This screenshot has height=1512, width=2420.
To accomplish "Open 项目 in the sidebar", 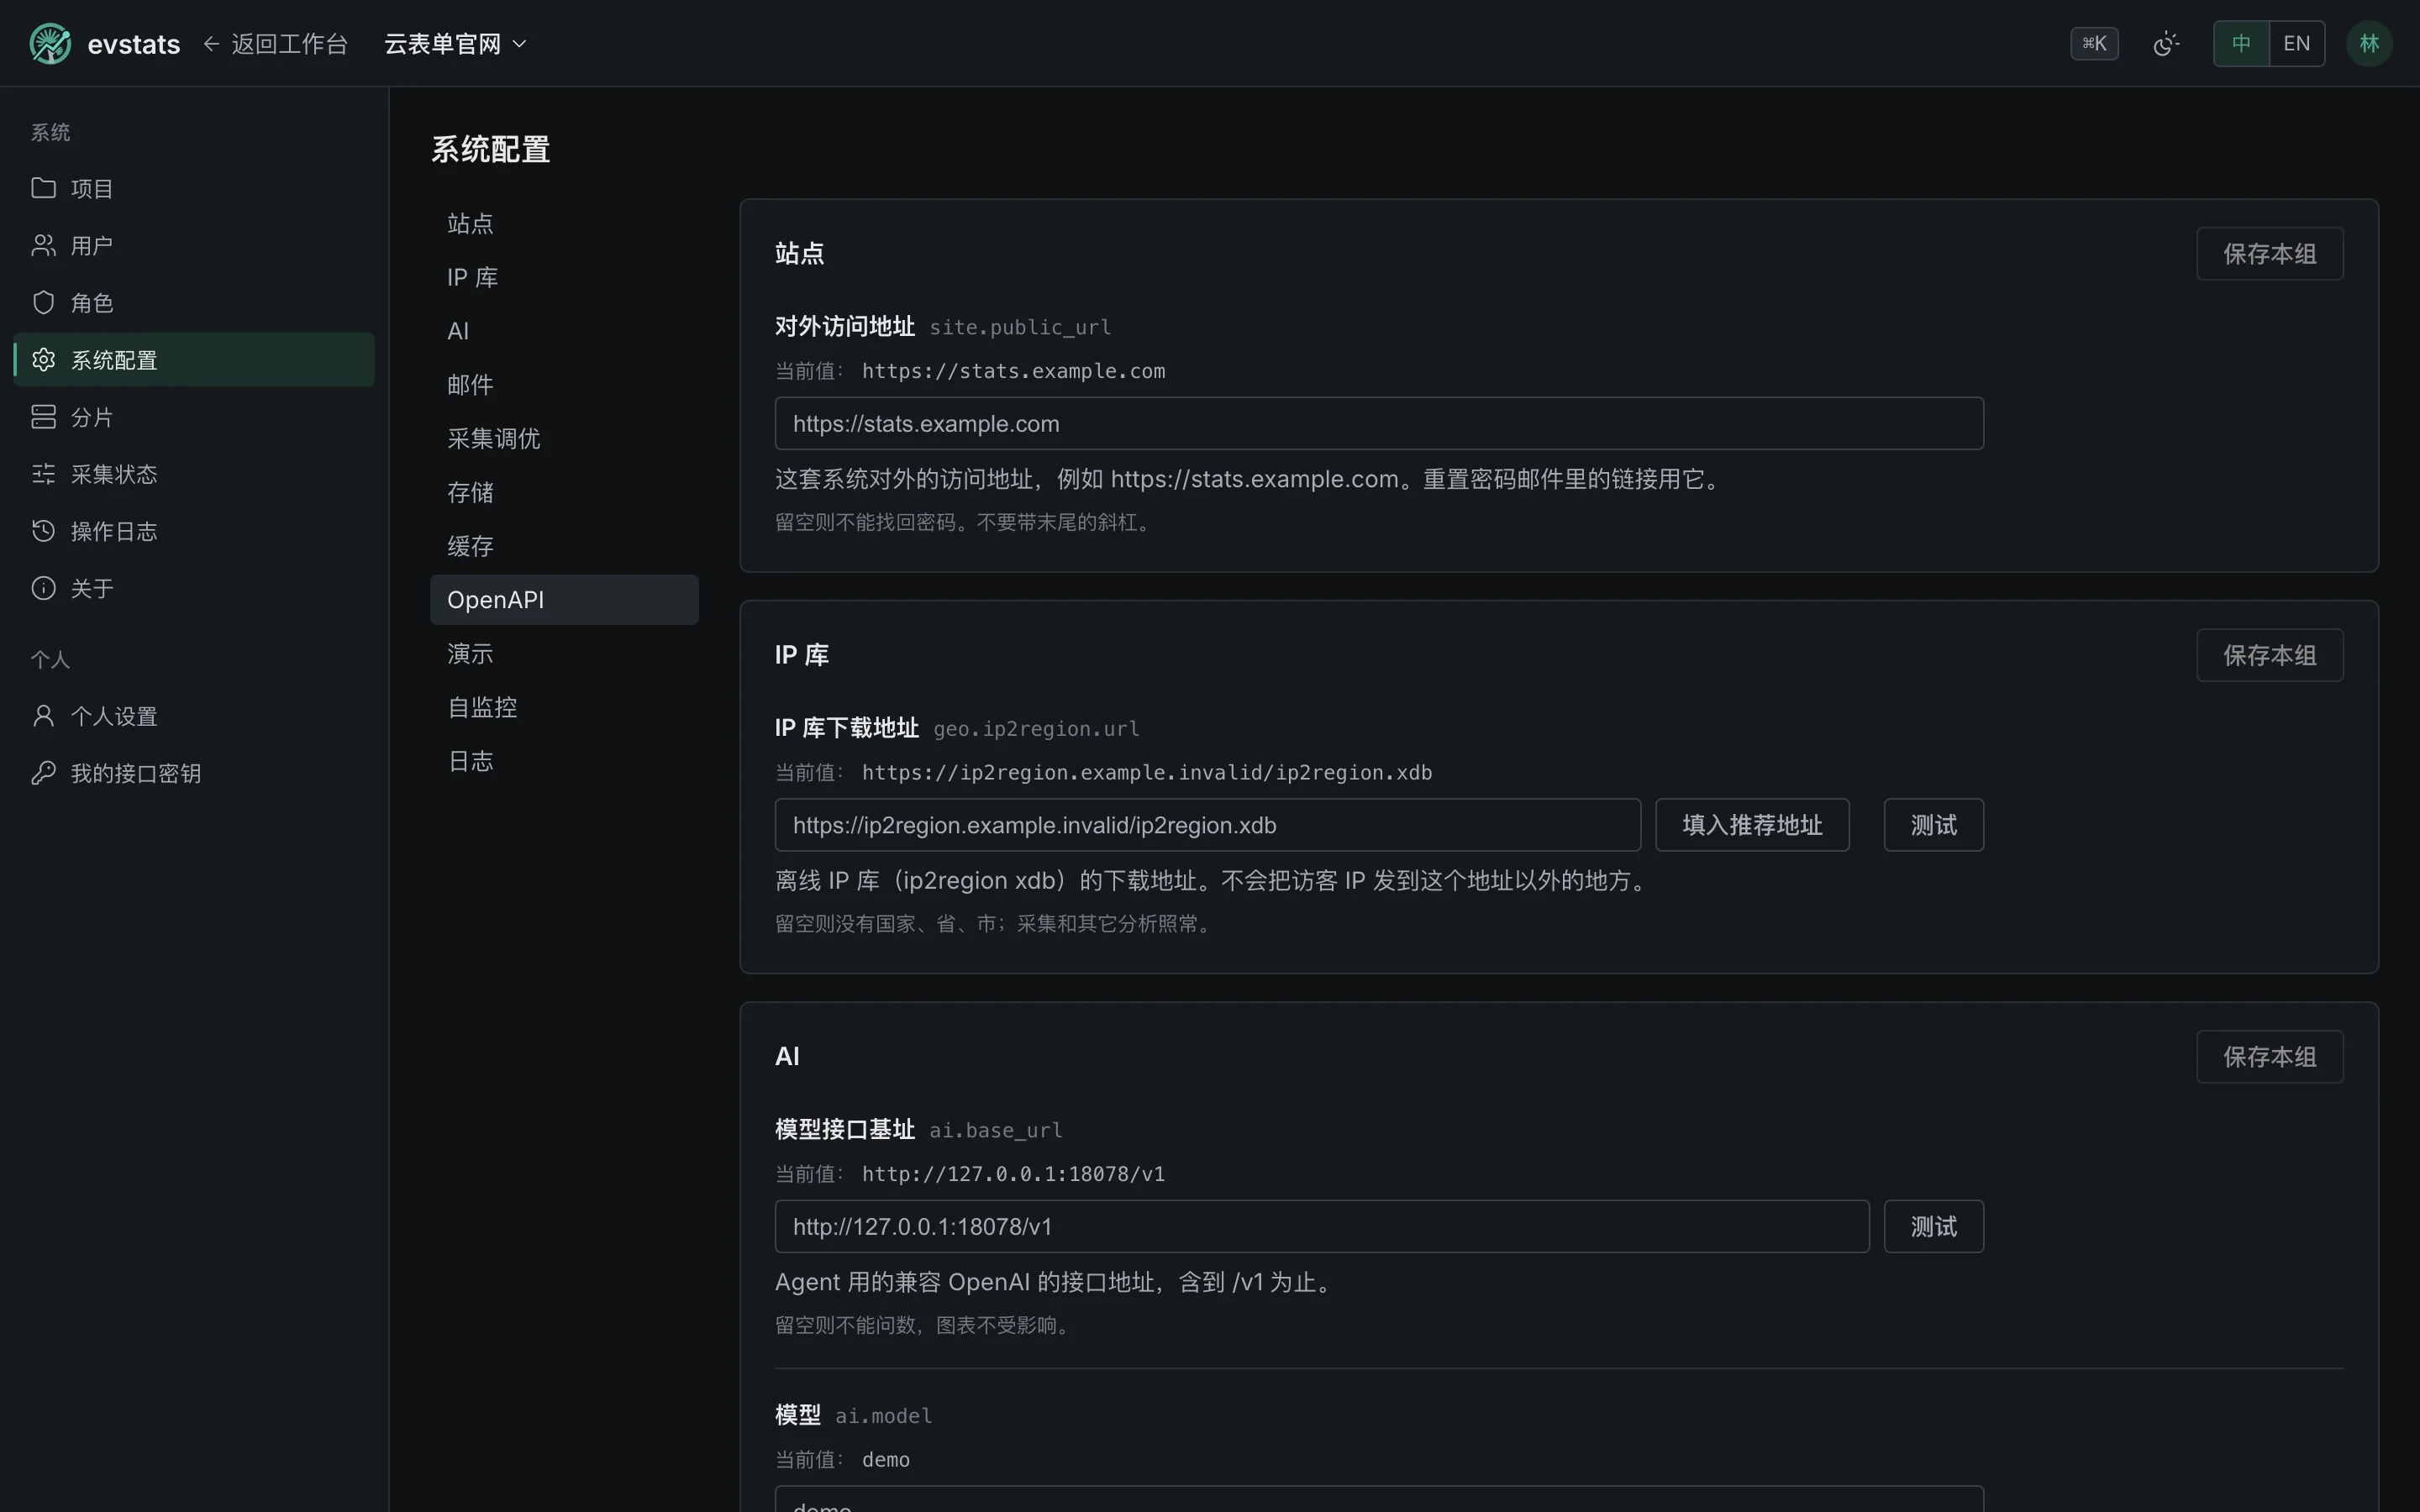I will pos(194,188).
